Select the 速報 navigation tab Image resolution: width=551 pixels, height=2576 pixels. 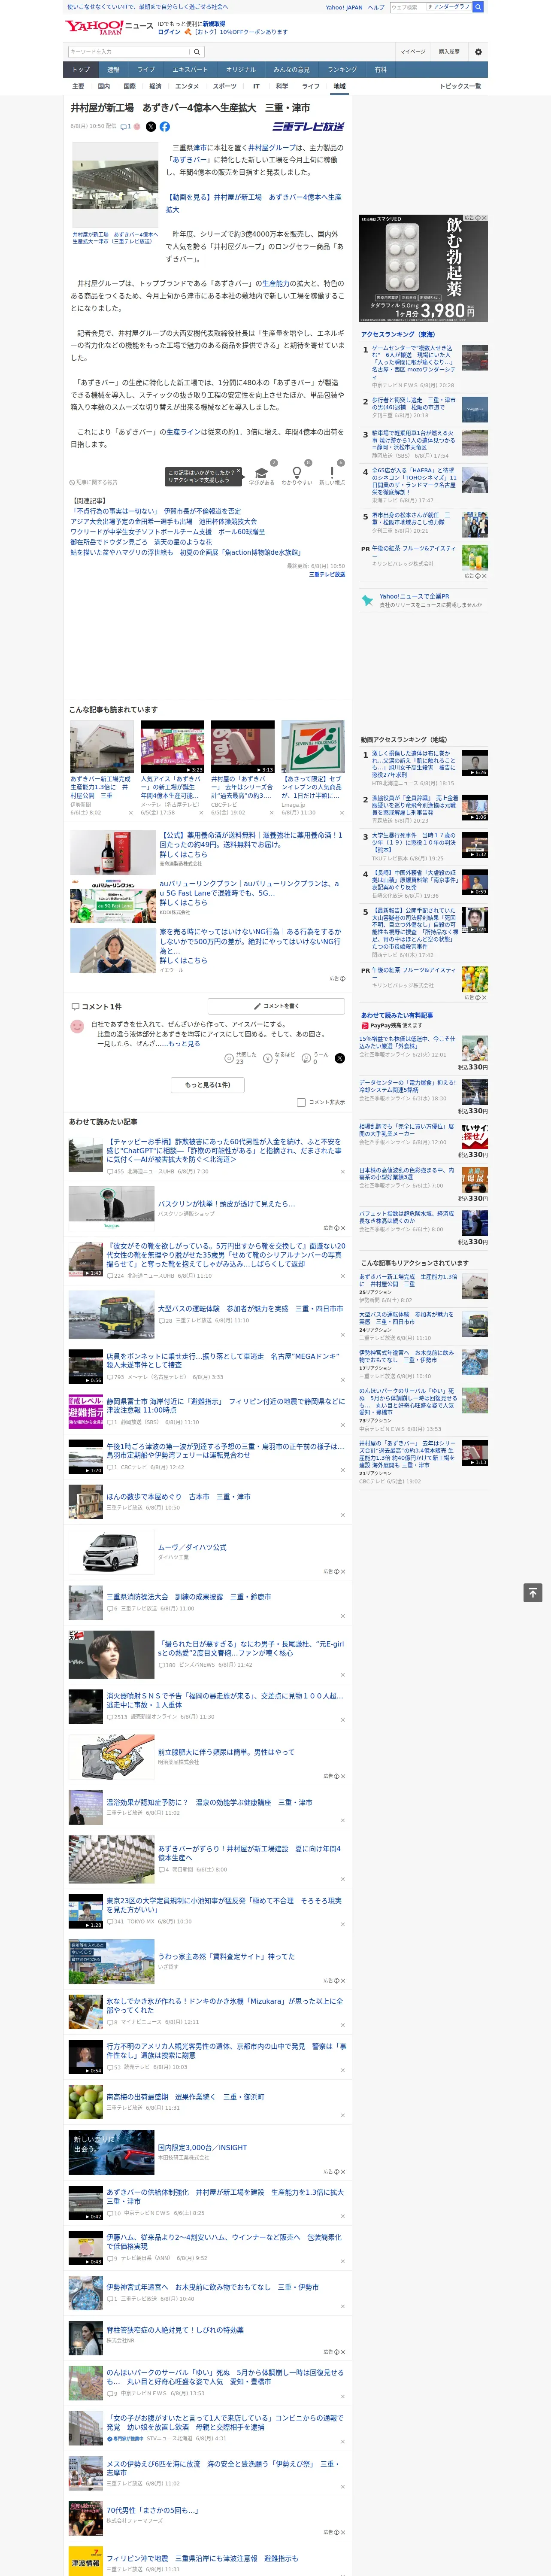point(113,69)
